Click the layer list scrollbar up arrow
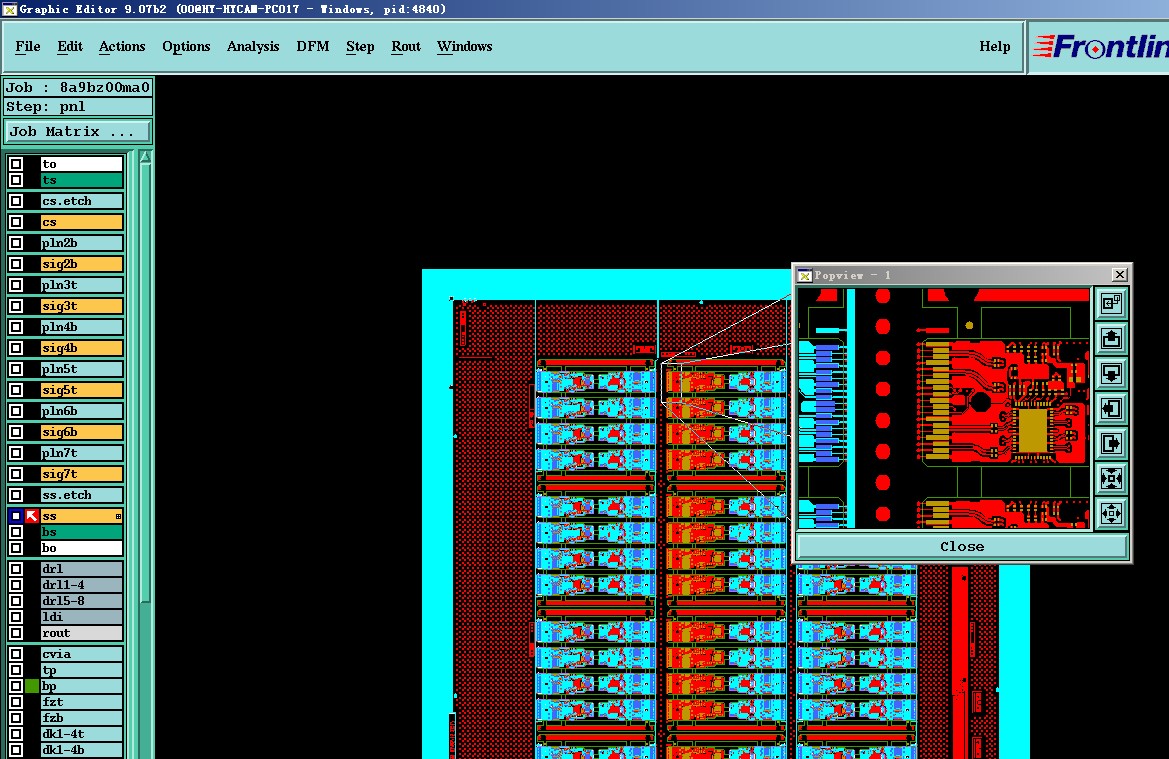The height and width of the screenshot is (759, 1169). 145,157
